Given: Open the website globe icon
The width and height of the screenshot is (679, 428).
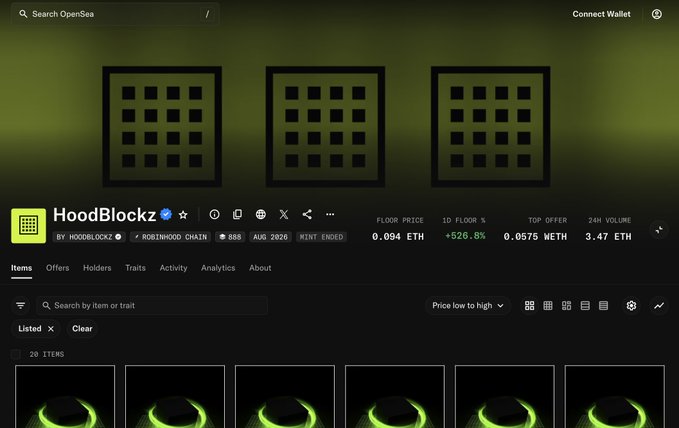Looking at the screenshot, I should 261,214.
